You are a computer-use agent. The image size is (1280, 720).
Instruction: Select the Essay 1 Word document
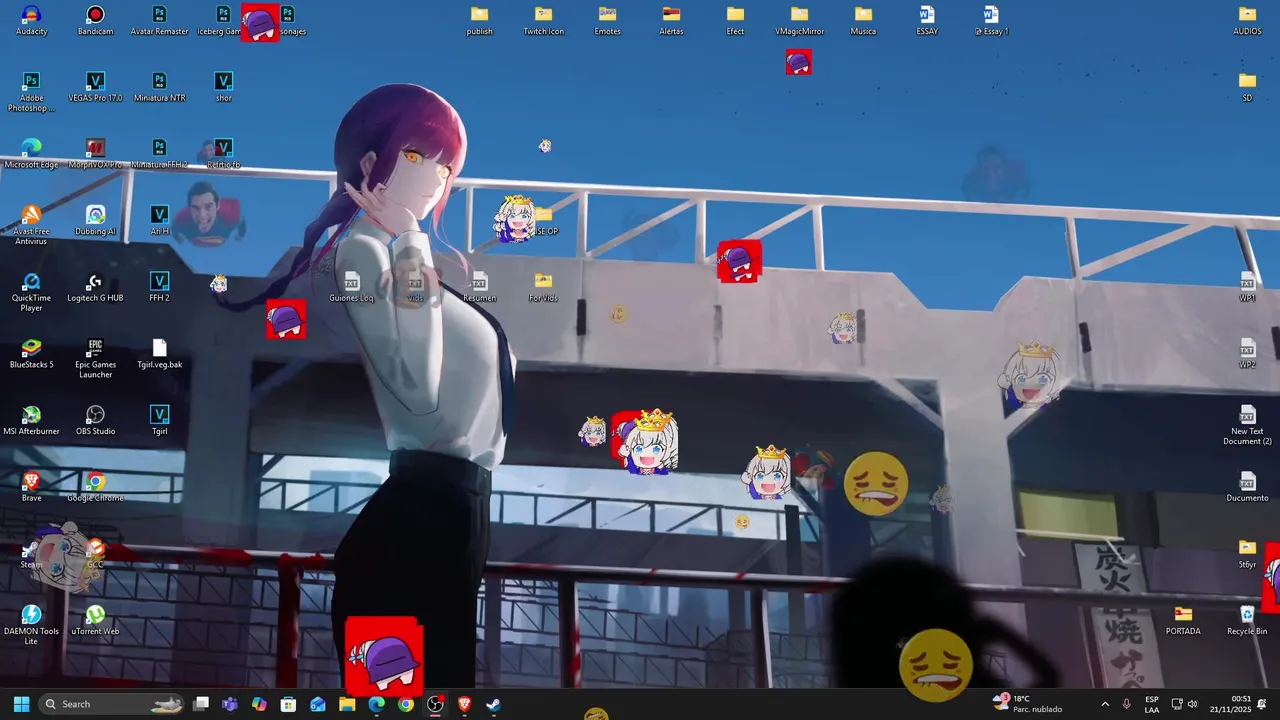(x=991, y=21)
